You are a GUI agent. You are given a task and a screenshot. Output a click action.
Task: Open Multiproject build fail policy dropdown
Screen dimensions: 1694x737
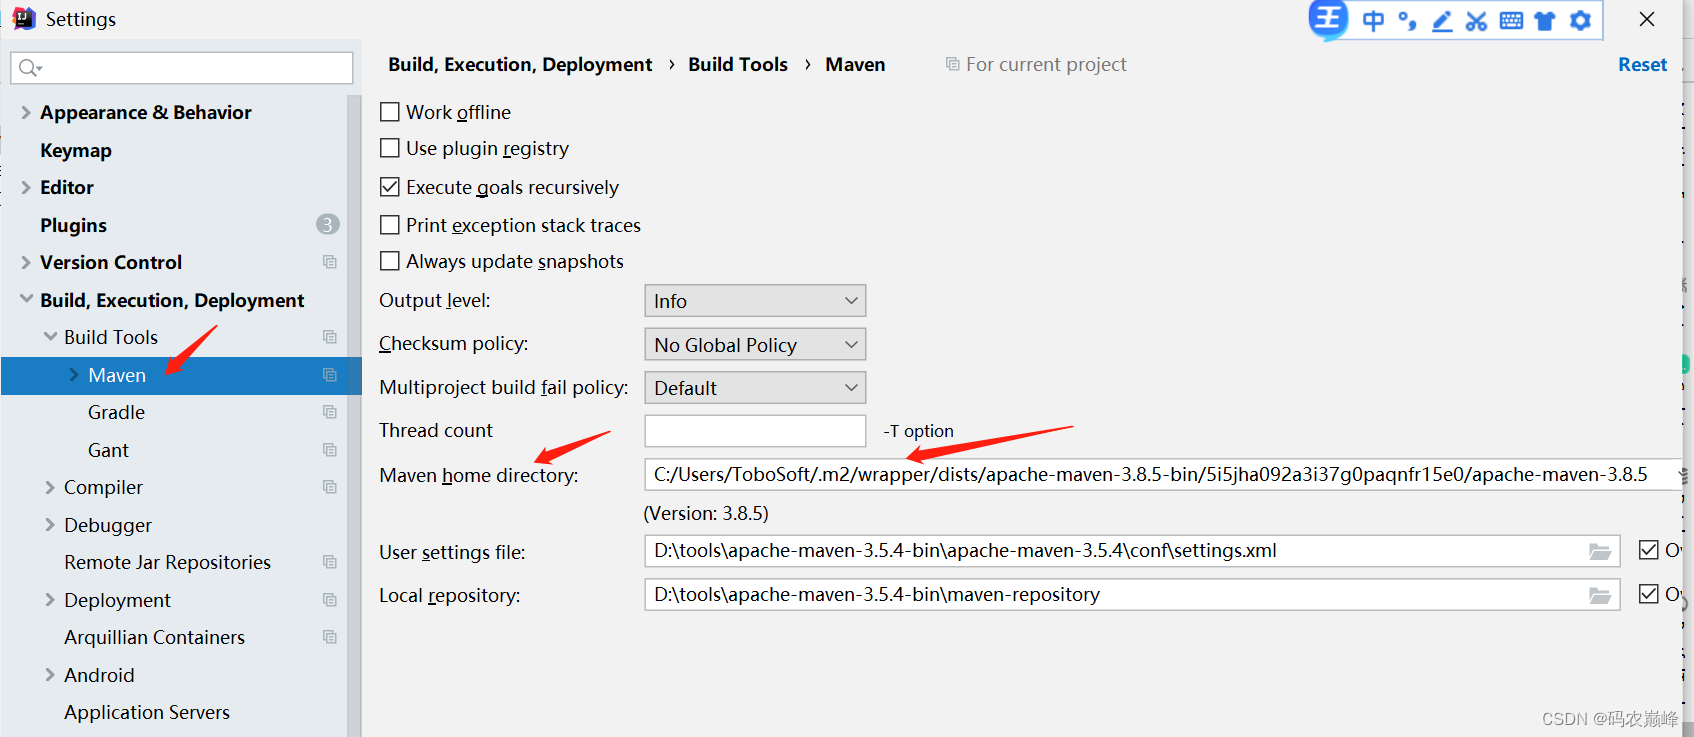pyautogui.click(x=755, y=388)
